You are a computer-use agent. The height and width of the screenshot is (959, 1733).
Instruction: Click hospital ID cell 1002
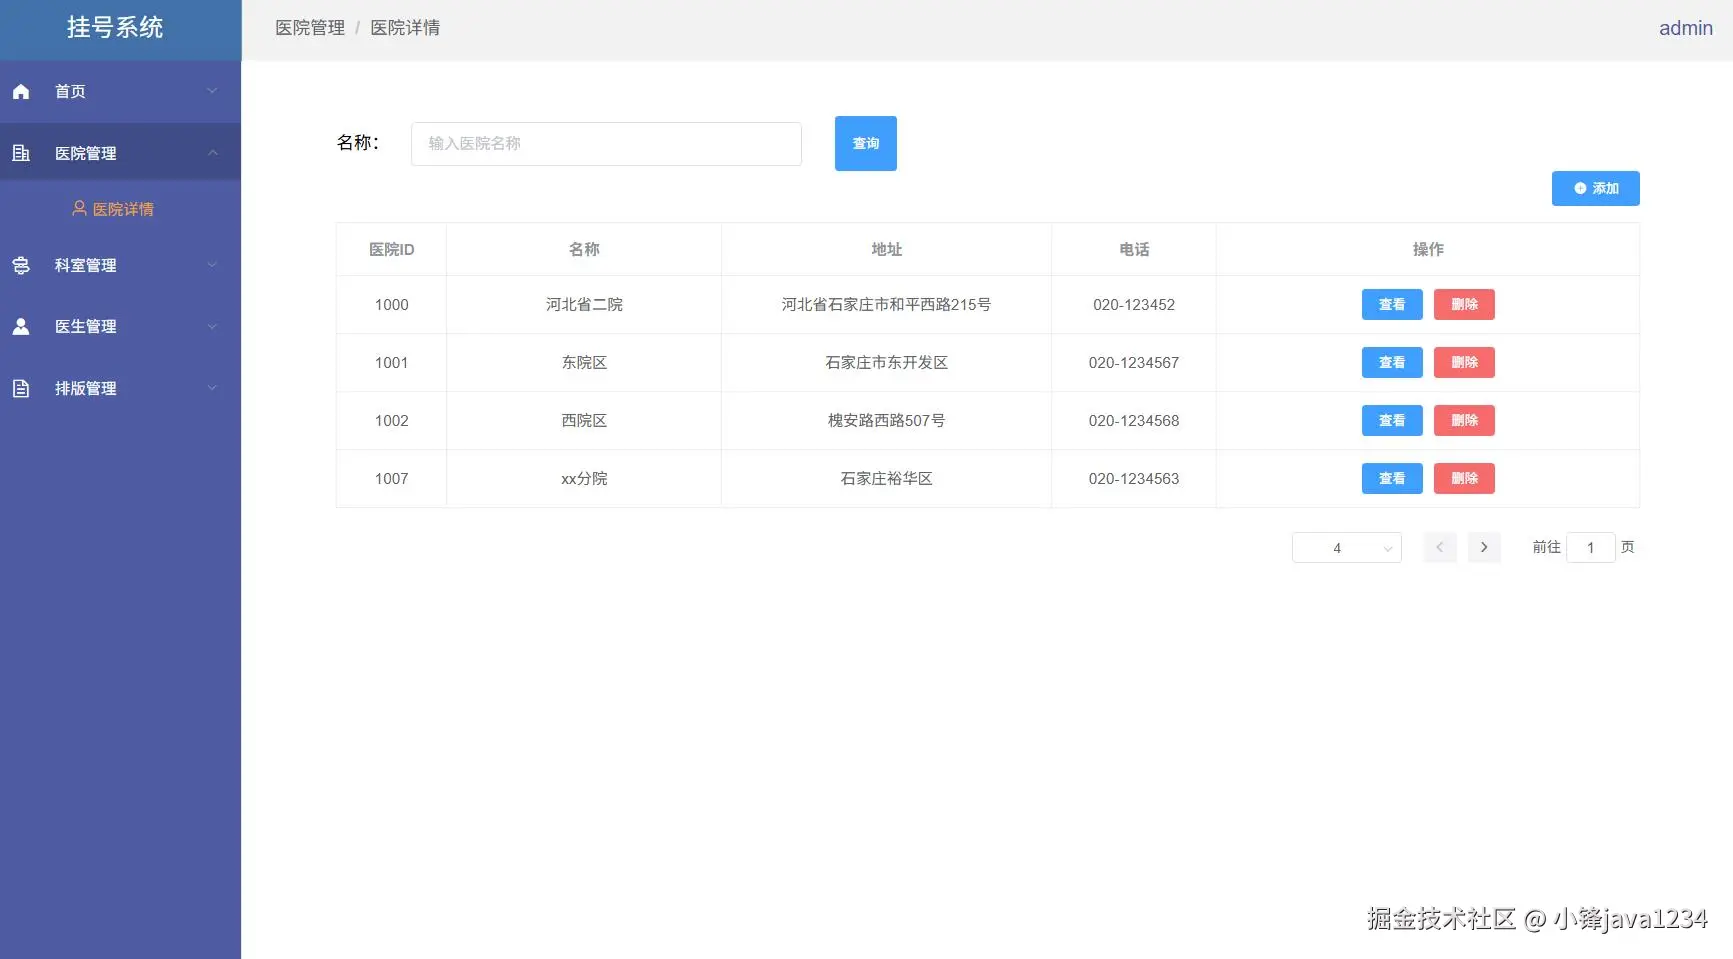point(392,421)
